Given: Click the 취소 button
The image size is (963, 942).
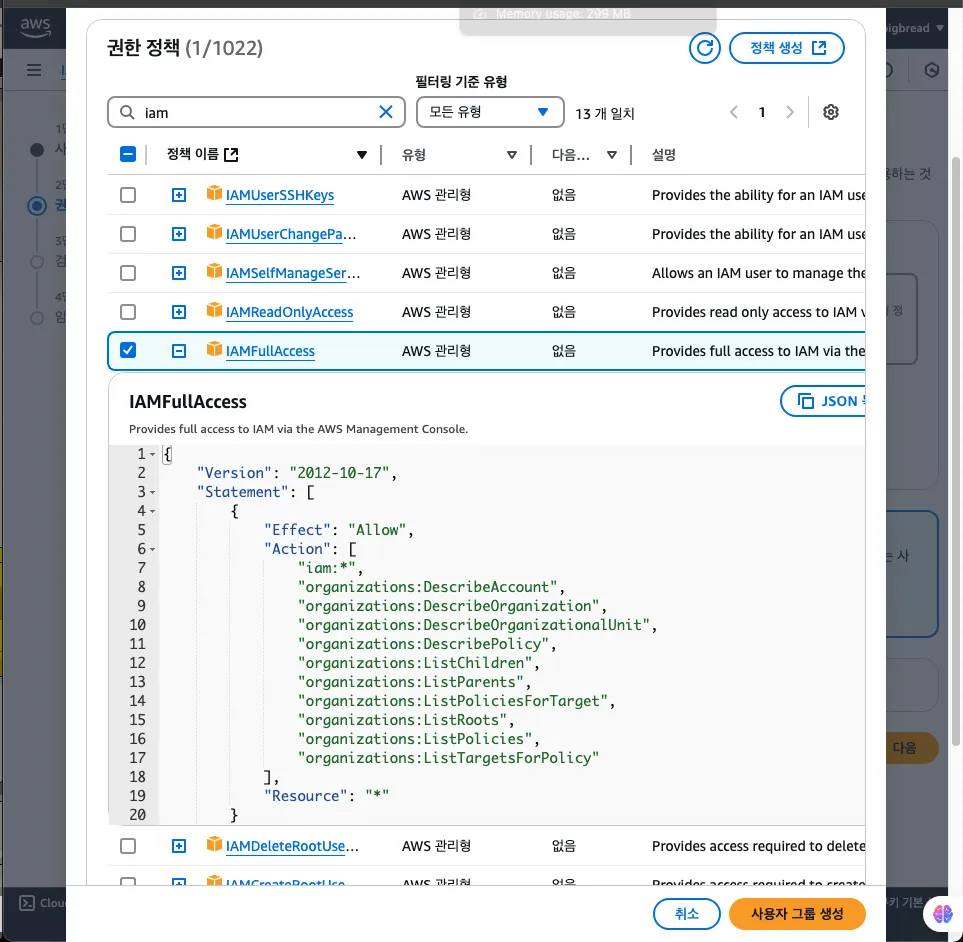Looking at the screenshot, I should tap(687, 914).
